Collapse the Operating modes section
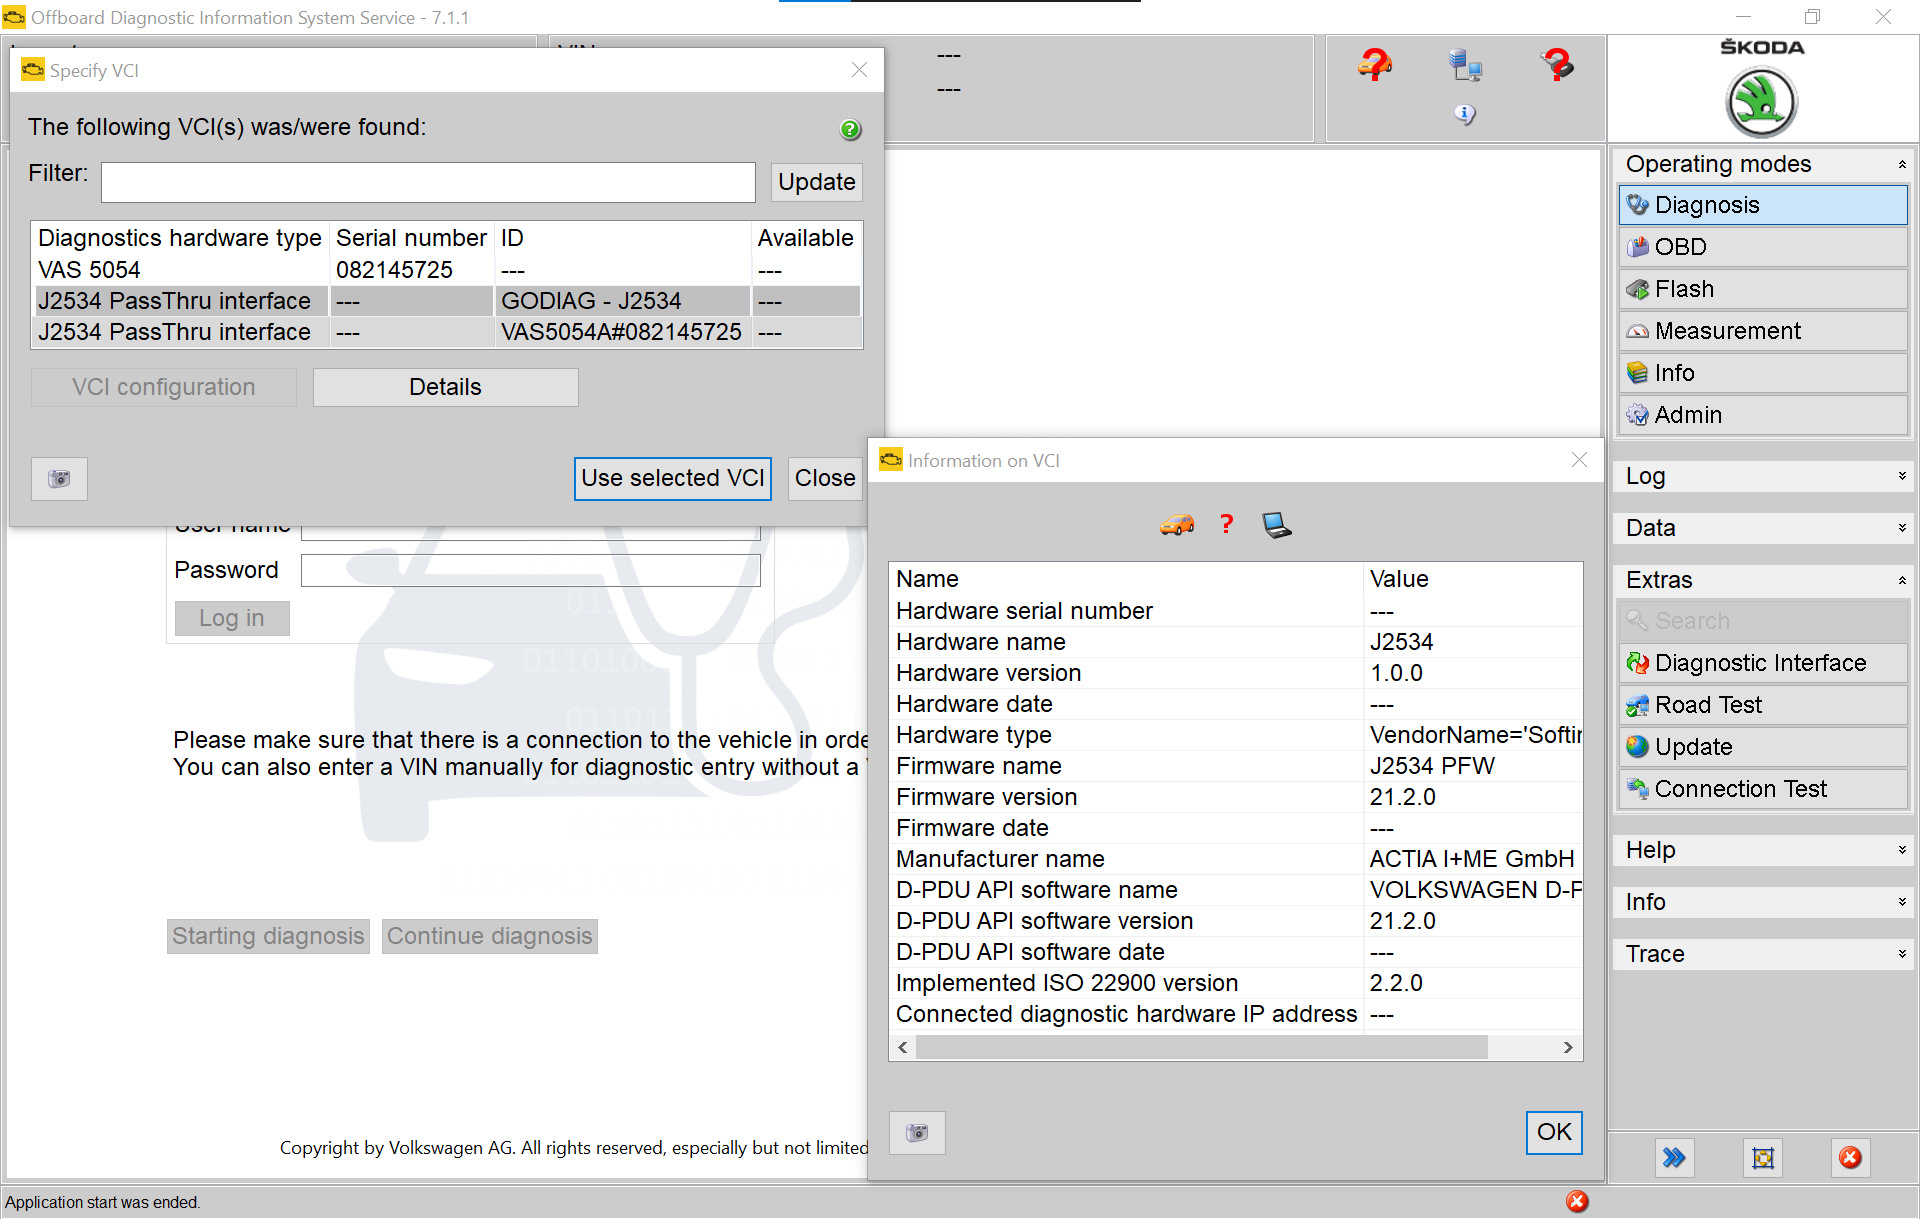This screenshot has height=1219, width=1920. point(1763,164)
